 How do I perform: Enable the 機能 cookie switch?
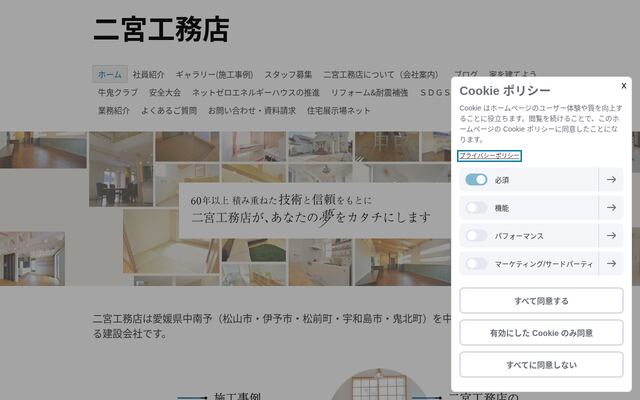476,208
